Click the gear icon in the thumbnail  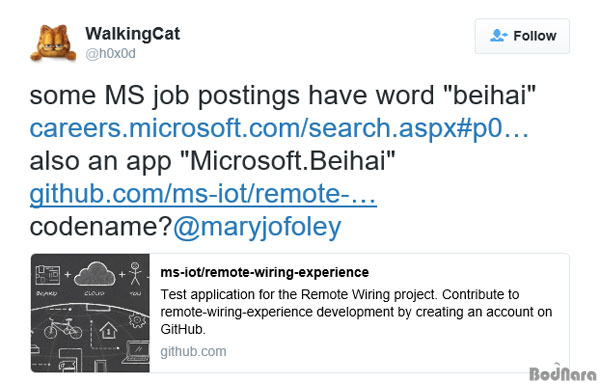pos(137,320)
